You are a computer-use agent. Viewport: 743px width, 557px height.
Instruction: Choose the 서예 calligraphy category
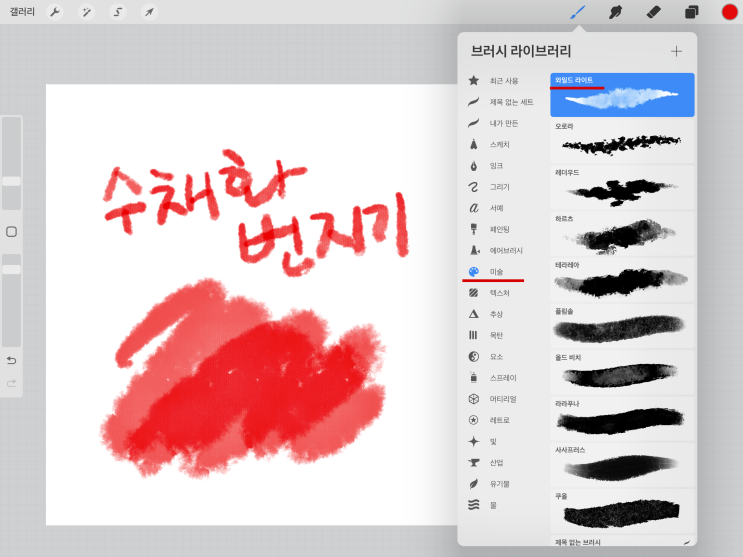tap(501, 208)
